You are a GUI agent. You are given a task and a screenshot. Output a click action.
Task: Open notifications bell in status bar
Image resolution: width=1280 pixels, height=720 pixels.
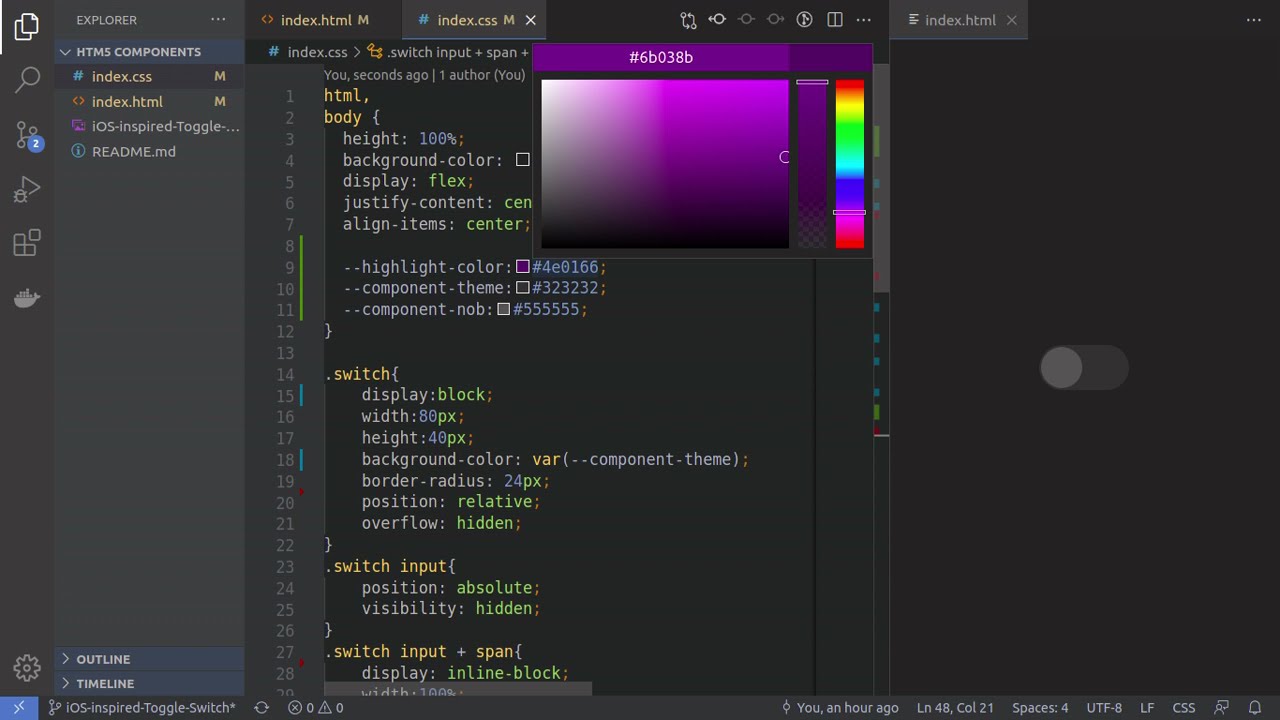pos(1255,708)
